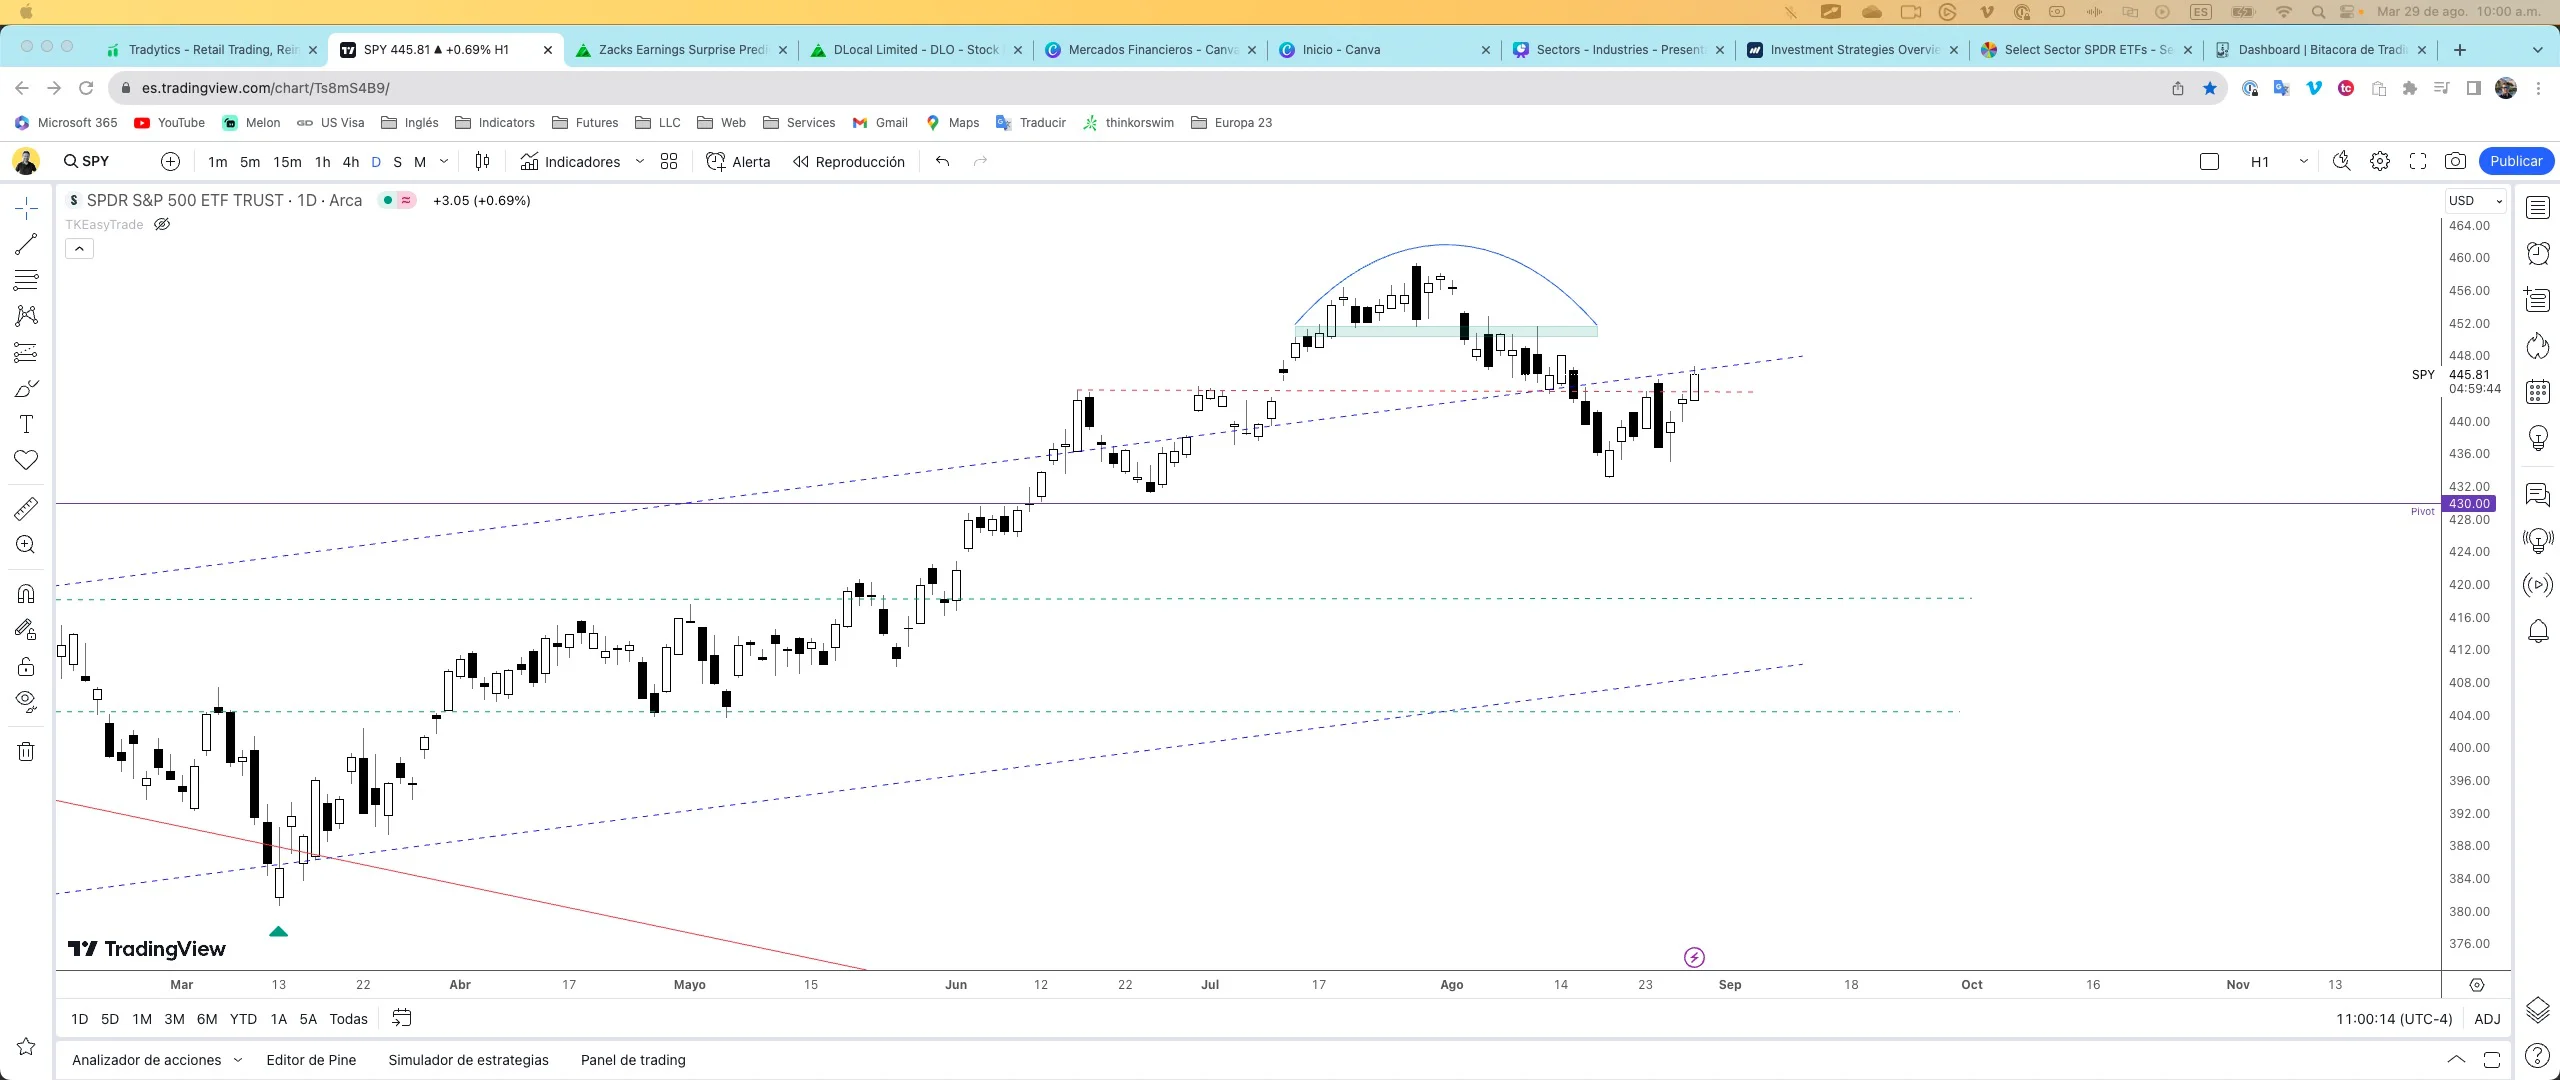
Task: Toggle the lock all drawings icon
Action: pyautogui.click(x=26, y=665)
